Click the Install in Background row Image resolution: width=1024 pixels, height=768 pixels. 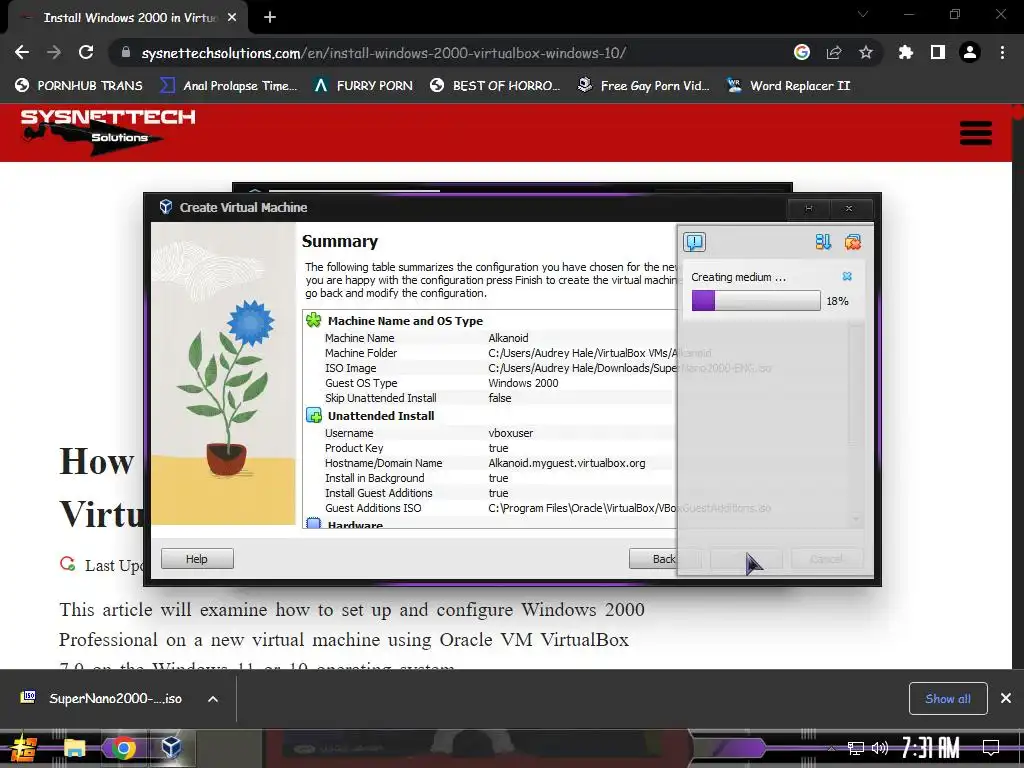pyautogui.click(x=490, y=478)
